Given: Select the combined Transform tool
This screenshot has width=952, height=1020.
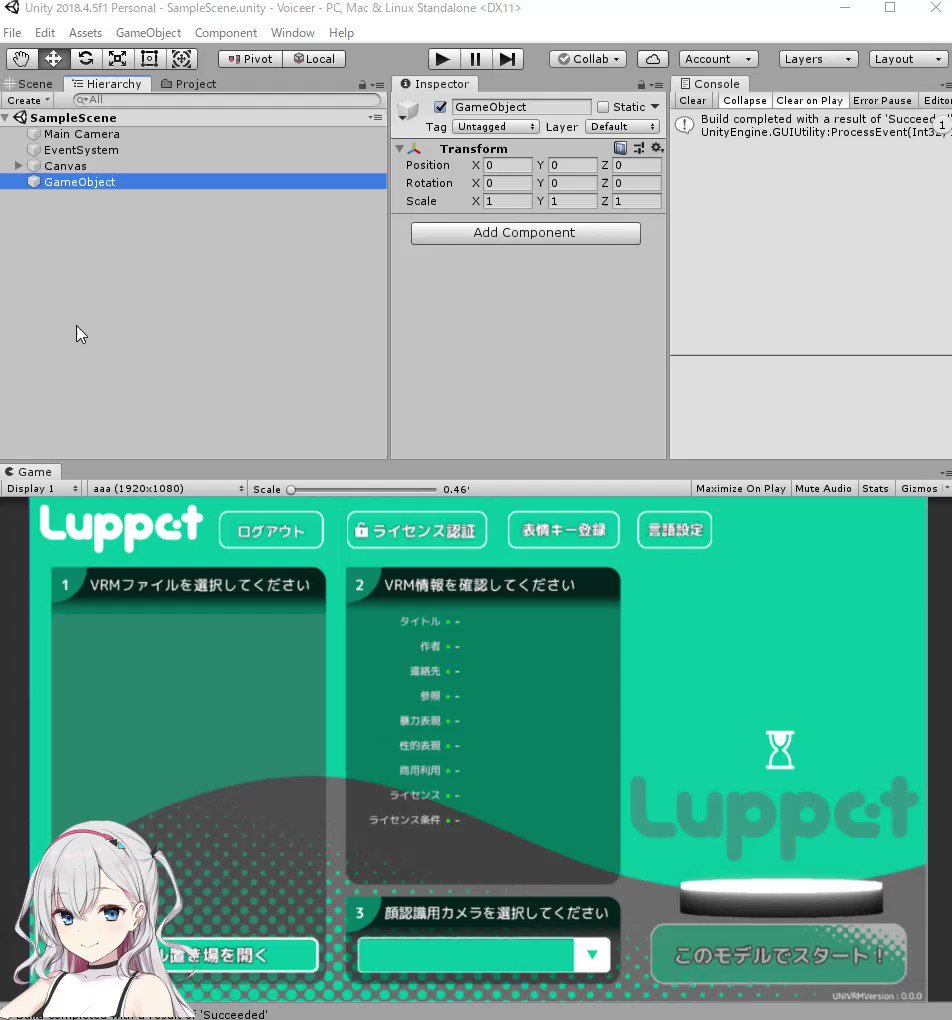Looking at the screenshot, I should (x=181, y=59).
